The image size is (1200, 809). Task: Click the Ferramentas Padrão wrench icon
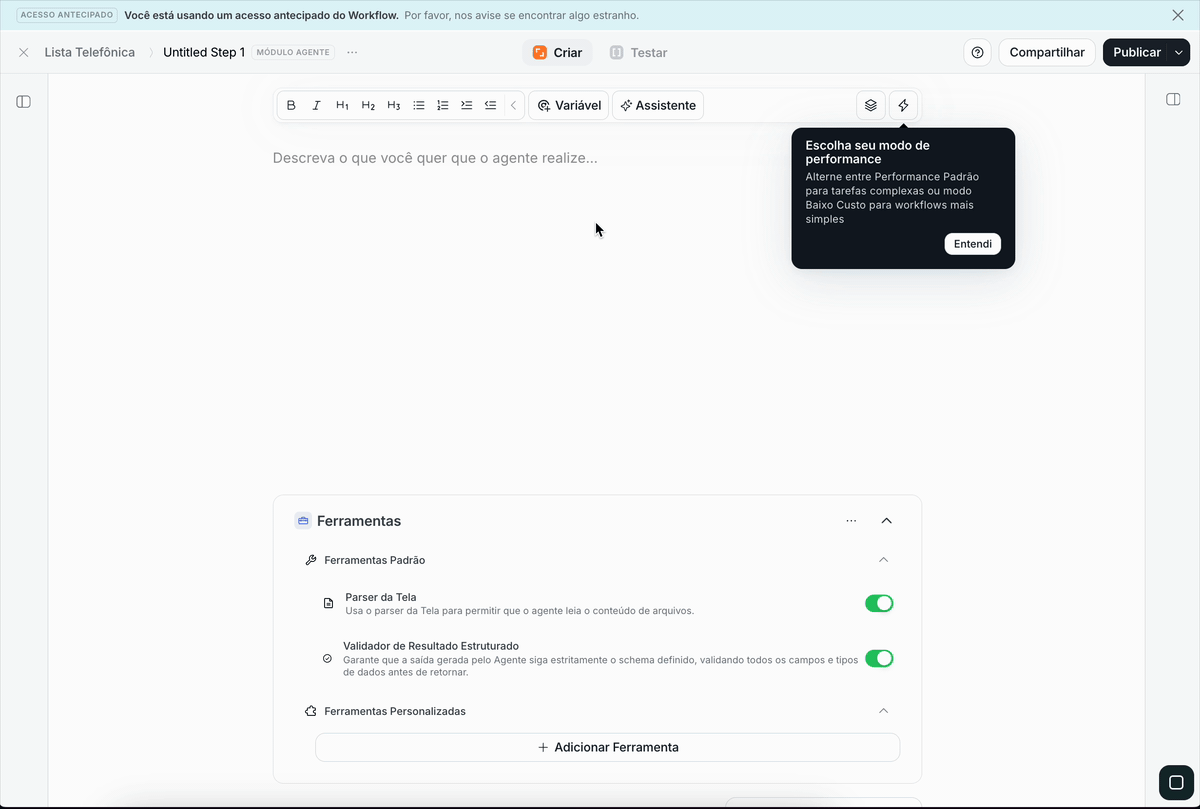311,560
